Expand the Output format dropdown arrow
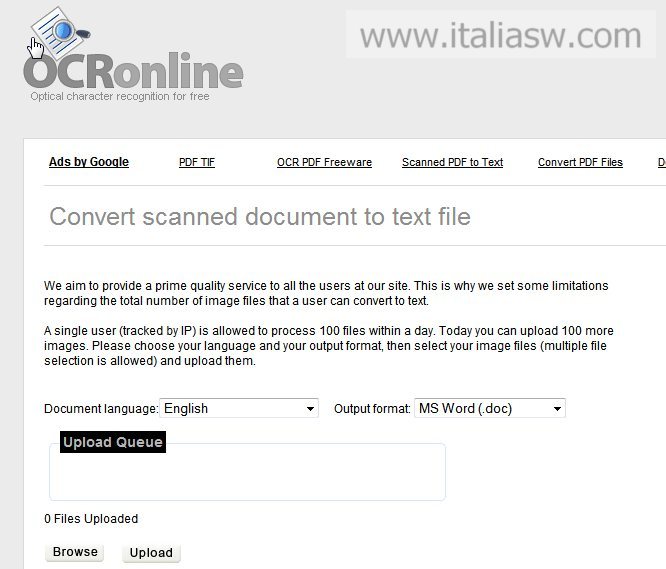 pos(557,408)
